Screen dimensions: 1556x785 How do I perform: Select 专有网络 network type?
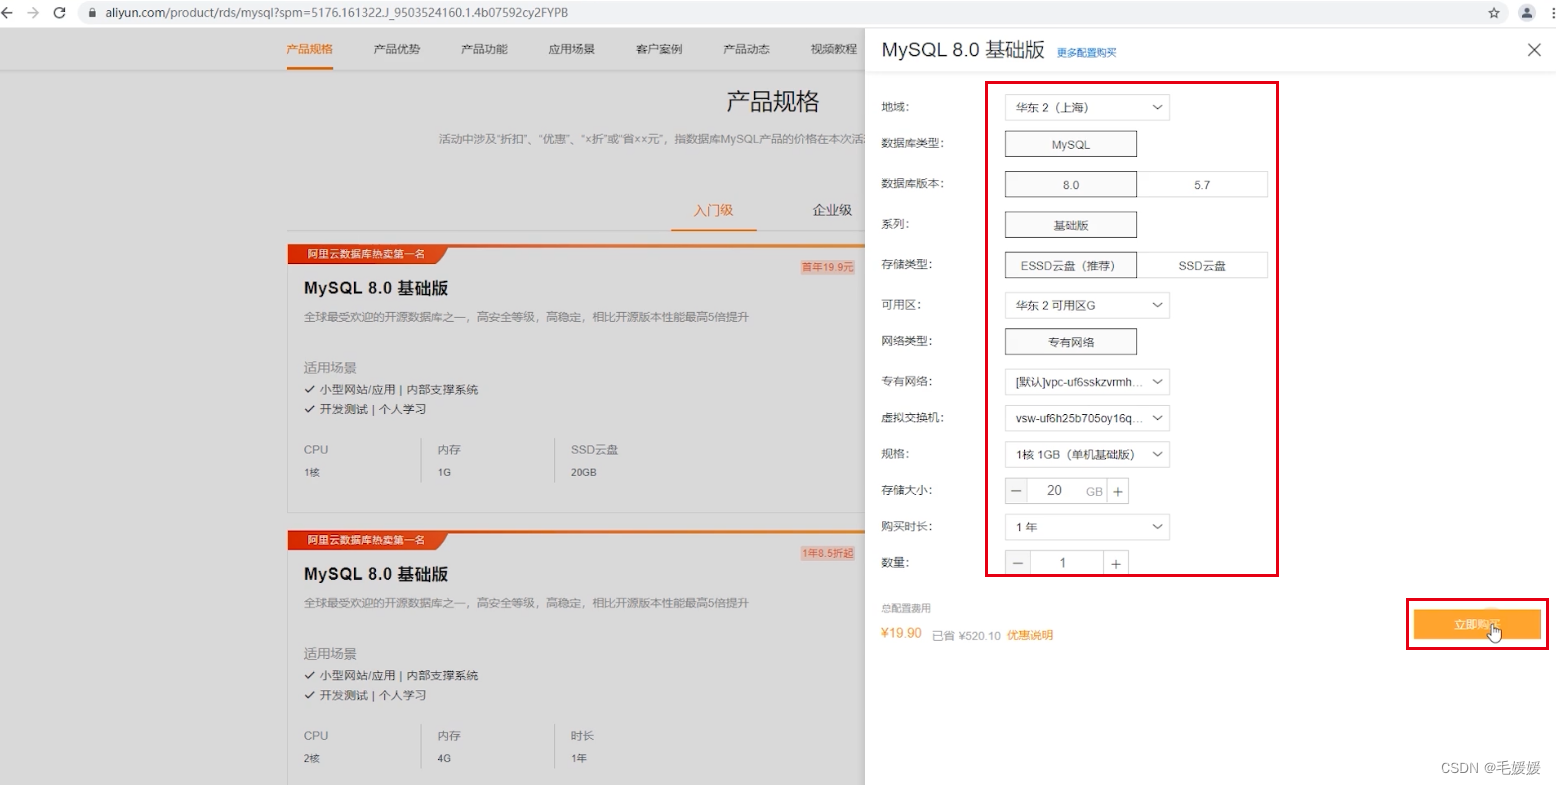(1071, 342)
